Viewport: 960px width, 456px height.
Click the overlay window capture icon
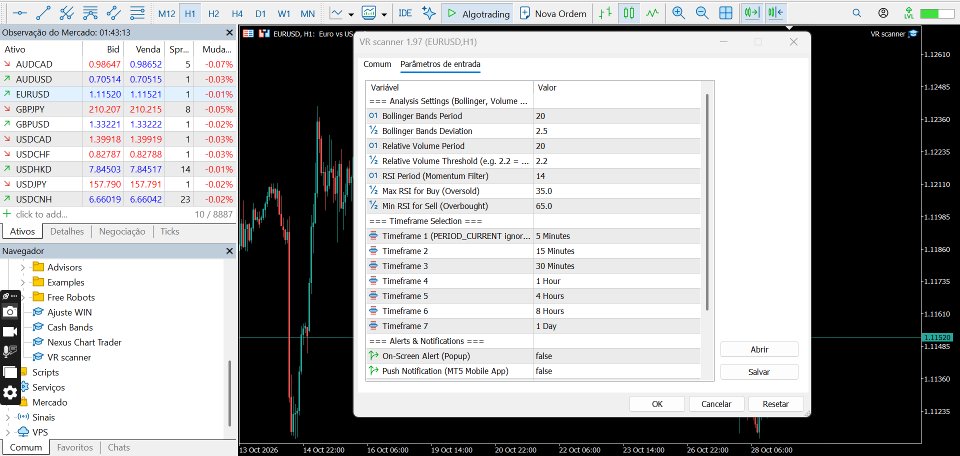pyautogui.click(x=10, y=372)
